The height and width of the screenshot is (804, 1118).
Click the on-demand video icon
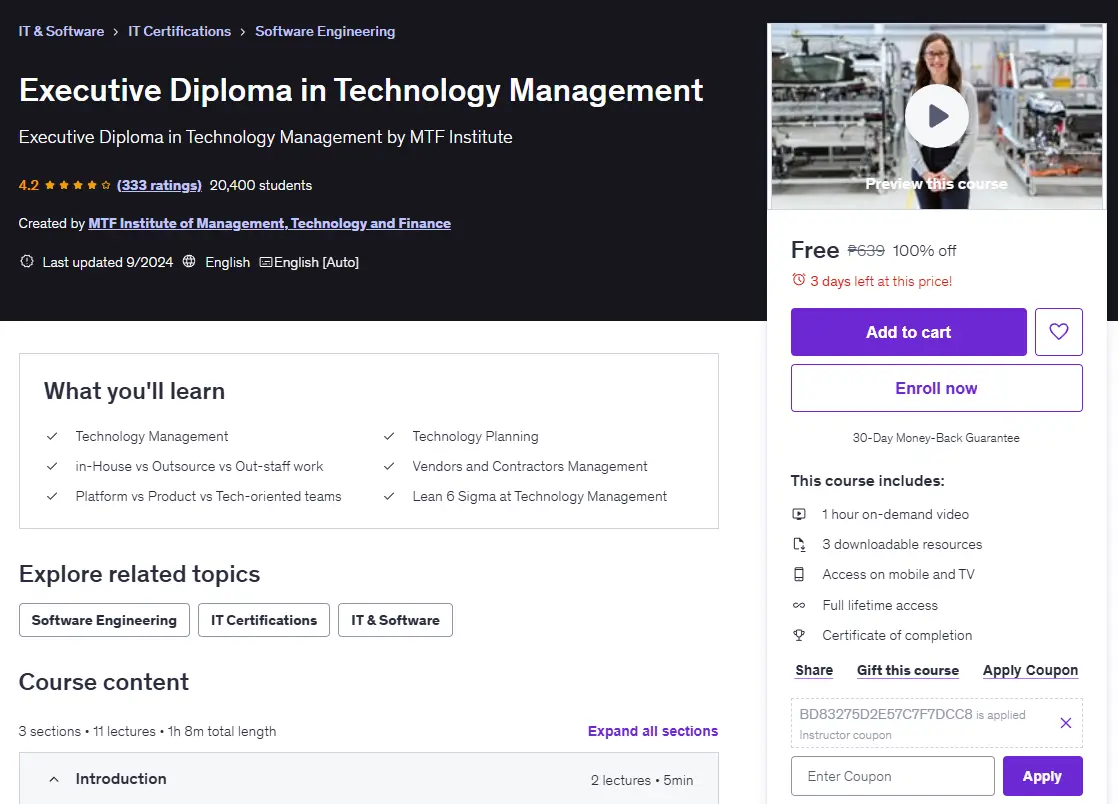click(799, 514)
